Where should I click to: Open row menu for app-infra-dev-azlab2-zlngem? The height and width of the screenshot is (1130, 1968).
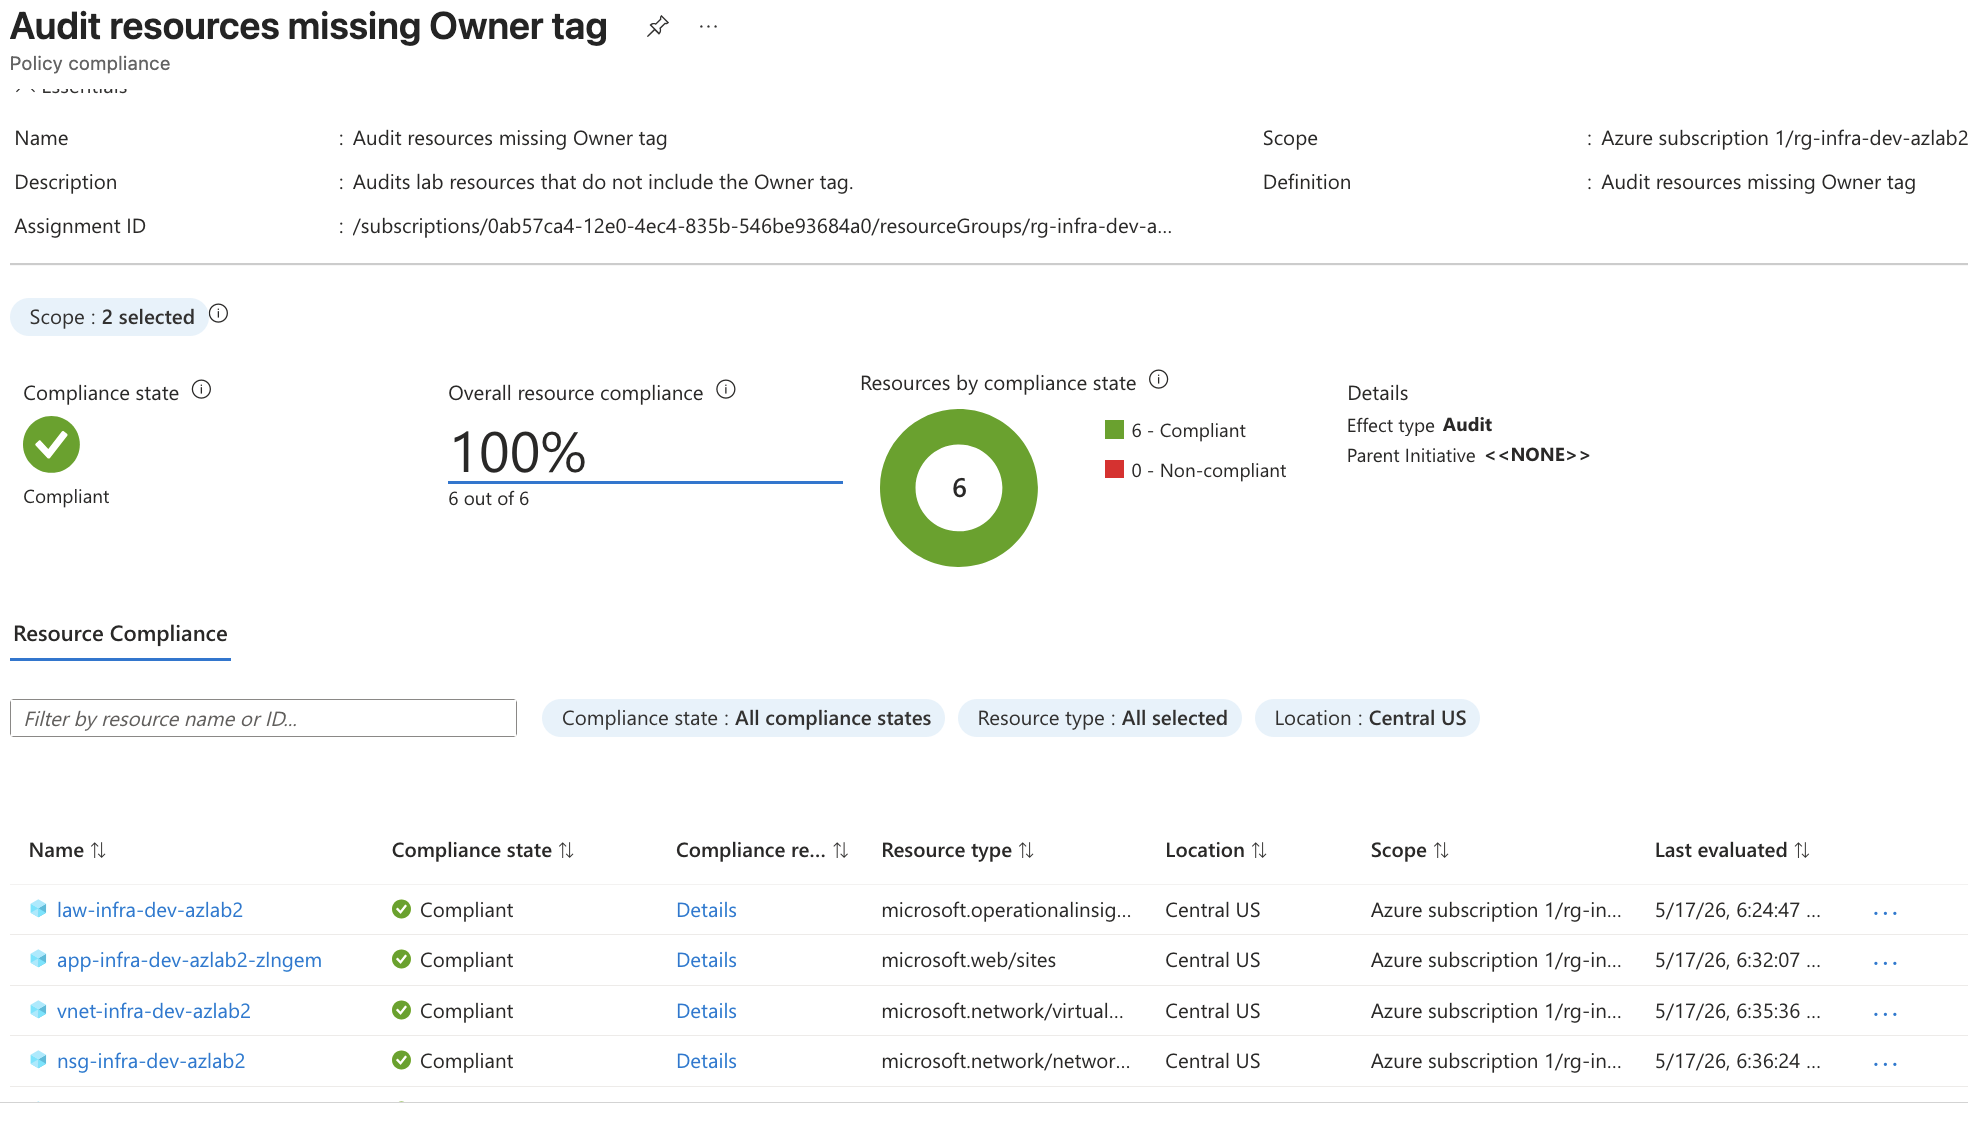pyautogui.click(x=1885, y=962)
